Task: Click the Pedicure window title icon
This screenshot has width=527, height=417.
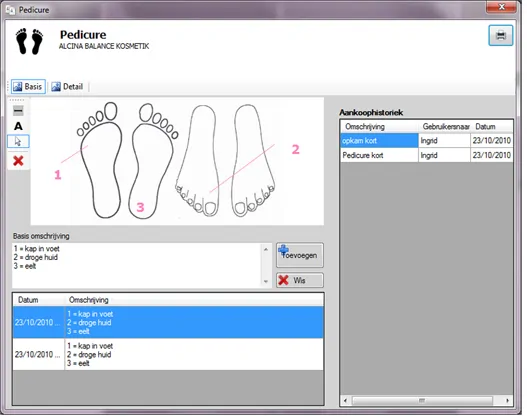Action: click(10, 10)
